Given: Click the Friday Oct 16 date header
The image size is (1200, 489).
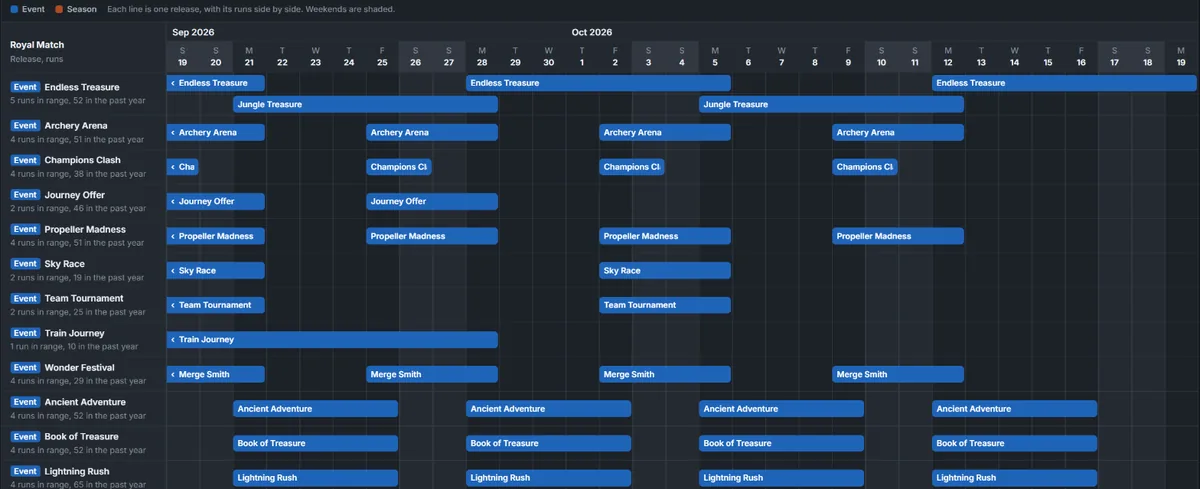Looking at the screenshot, I should point(1081,56).
